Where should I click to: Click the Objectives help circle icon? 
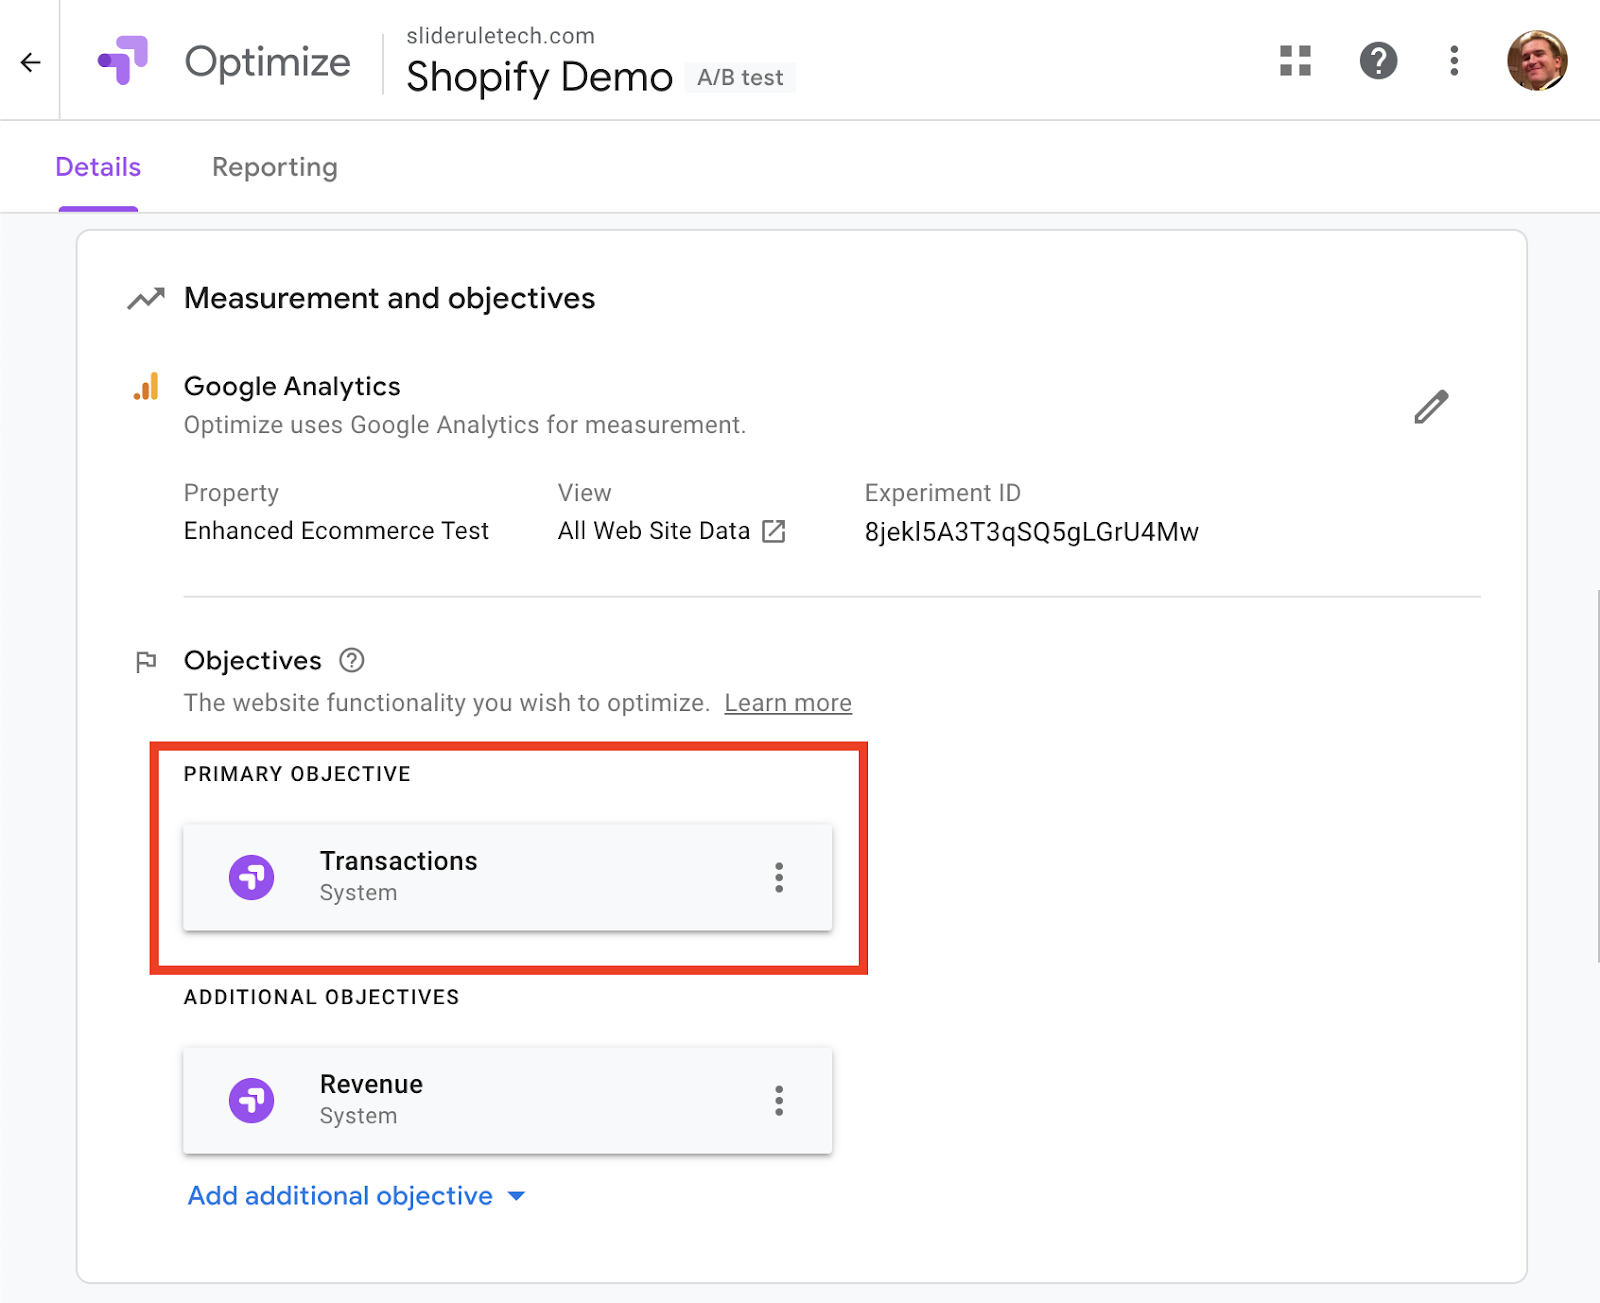click(352, 660)
